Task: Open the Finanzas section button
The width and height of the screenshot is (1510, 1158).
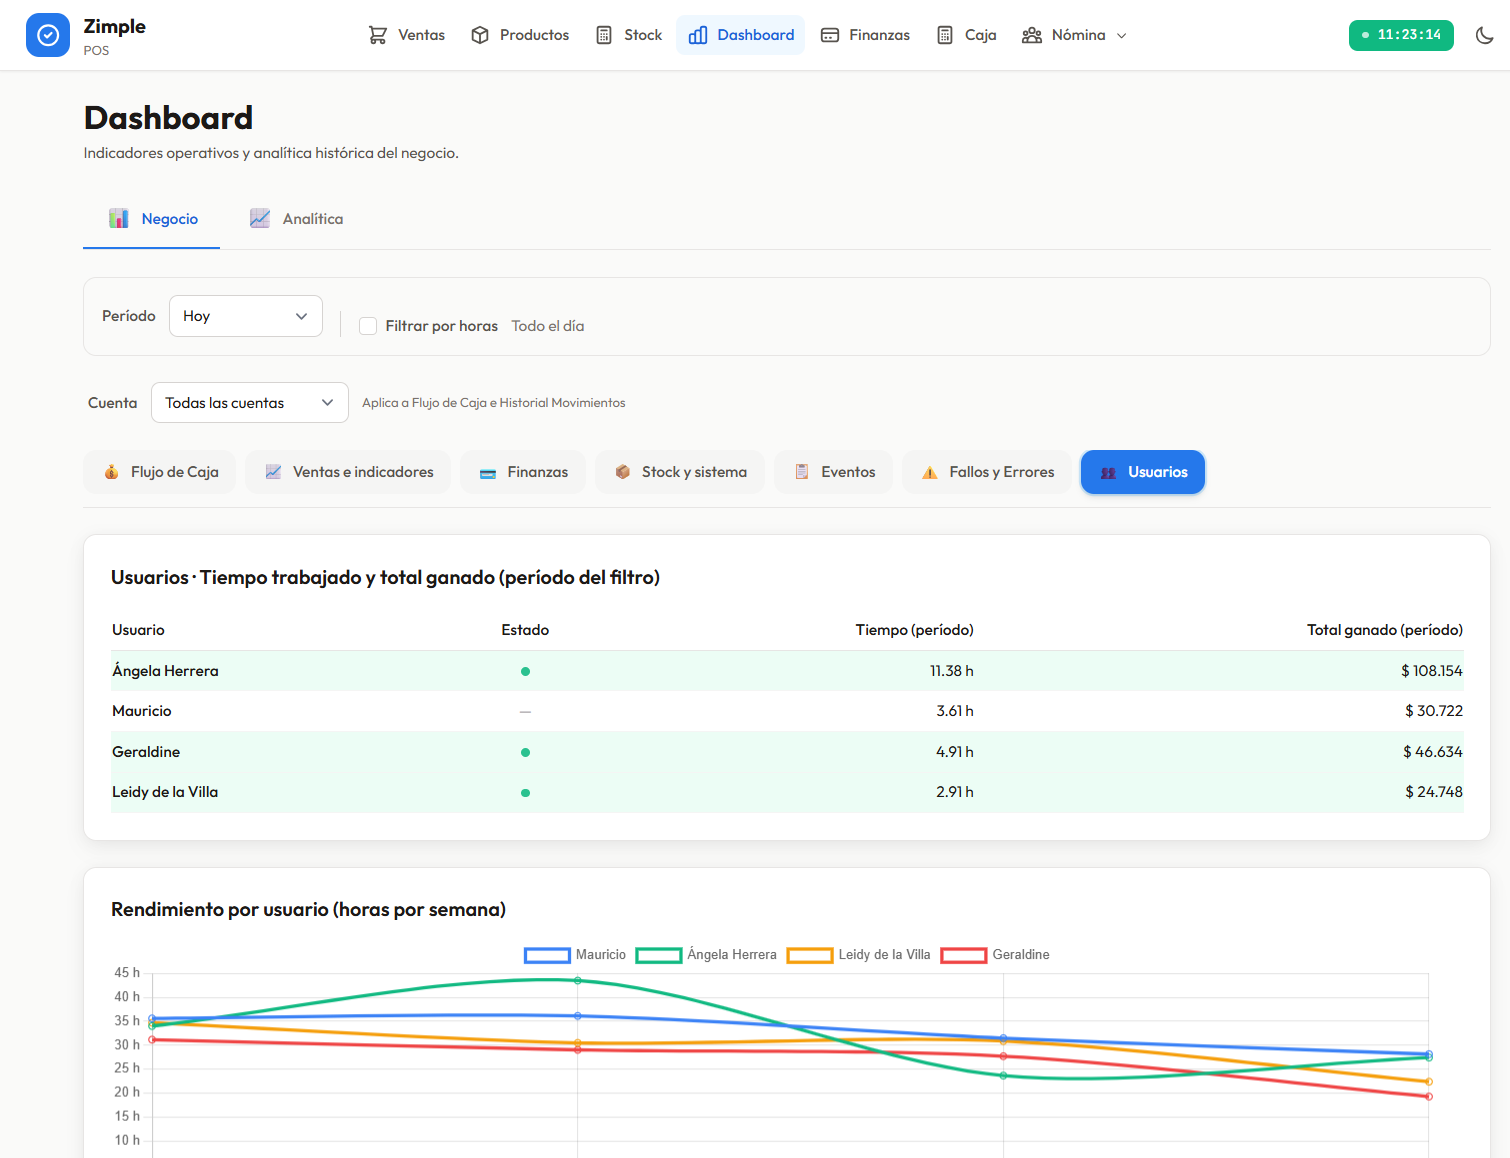Action: click(523, 472)
